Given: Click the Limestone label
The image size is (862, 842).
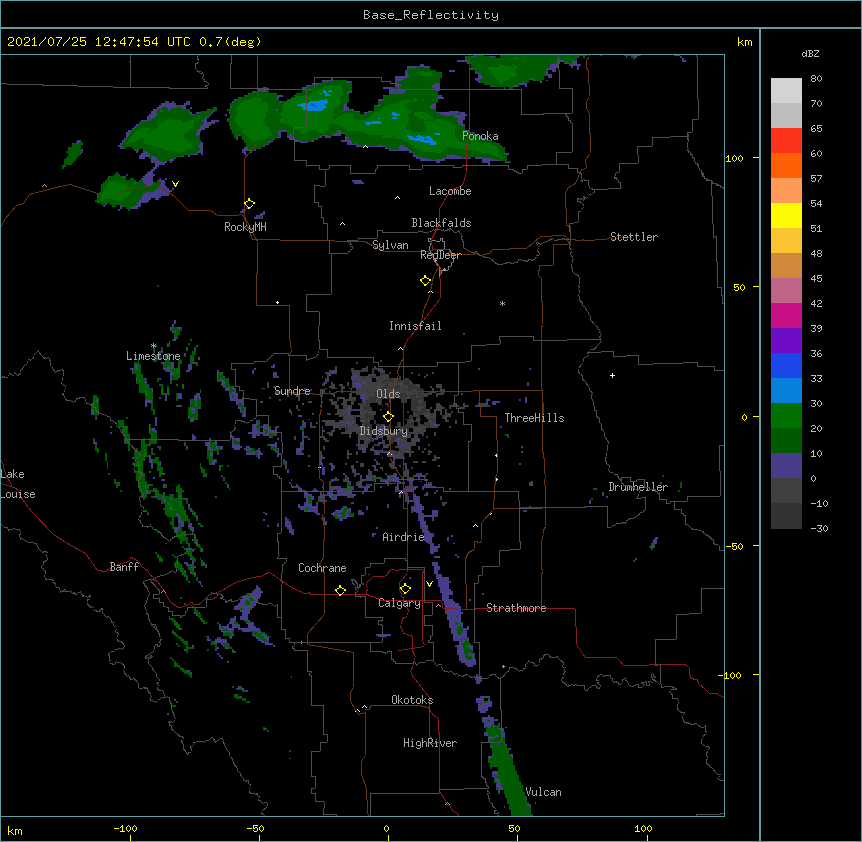Looking at the screenshot, I should (153, 356).
